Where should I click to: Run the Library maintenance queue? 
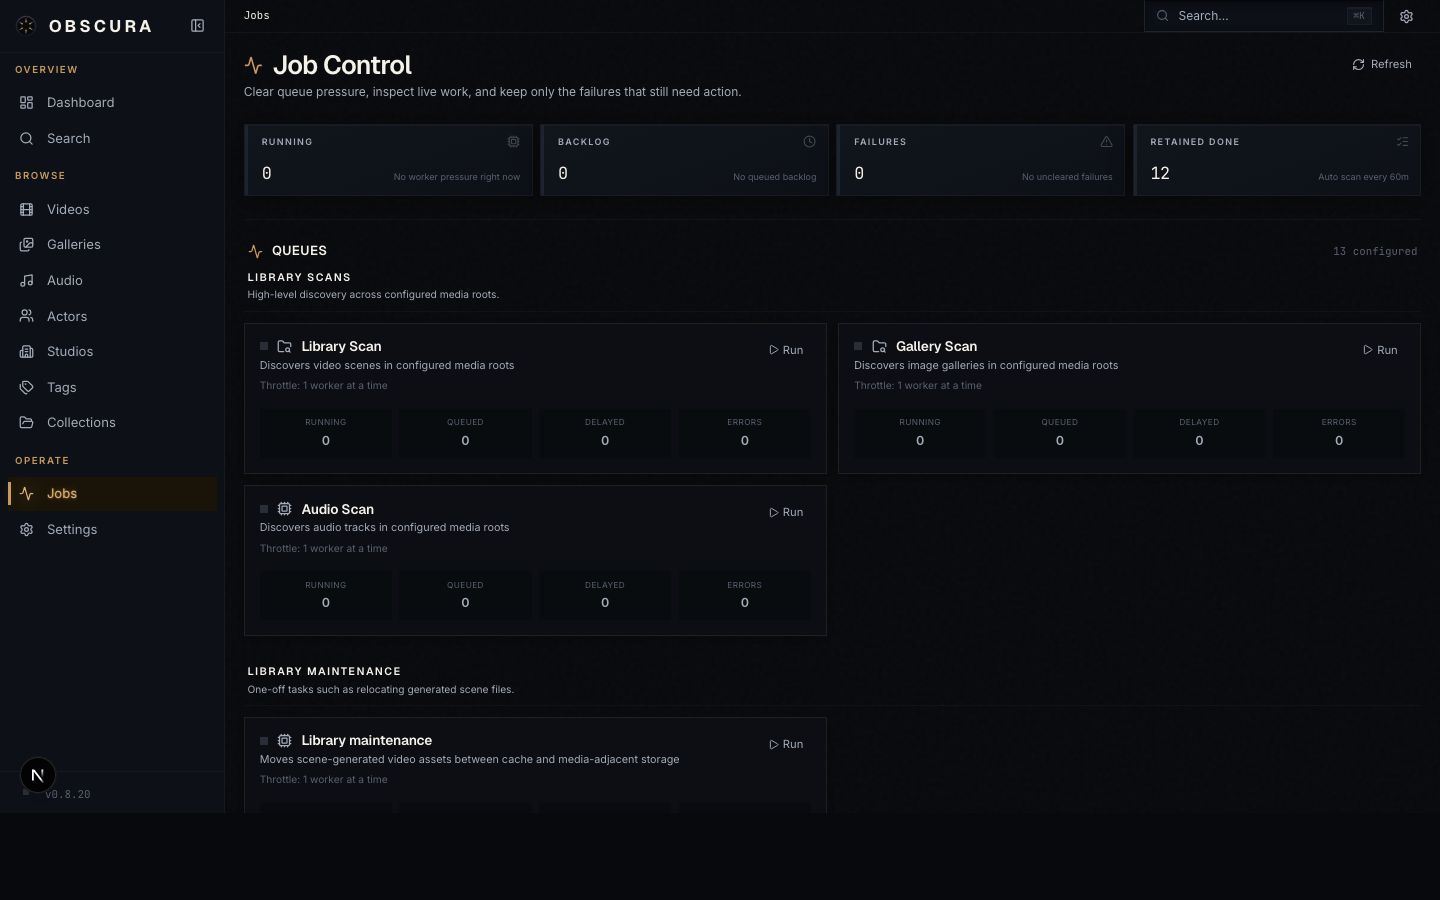point(786,744)
